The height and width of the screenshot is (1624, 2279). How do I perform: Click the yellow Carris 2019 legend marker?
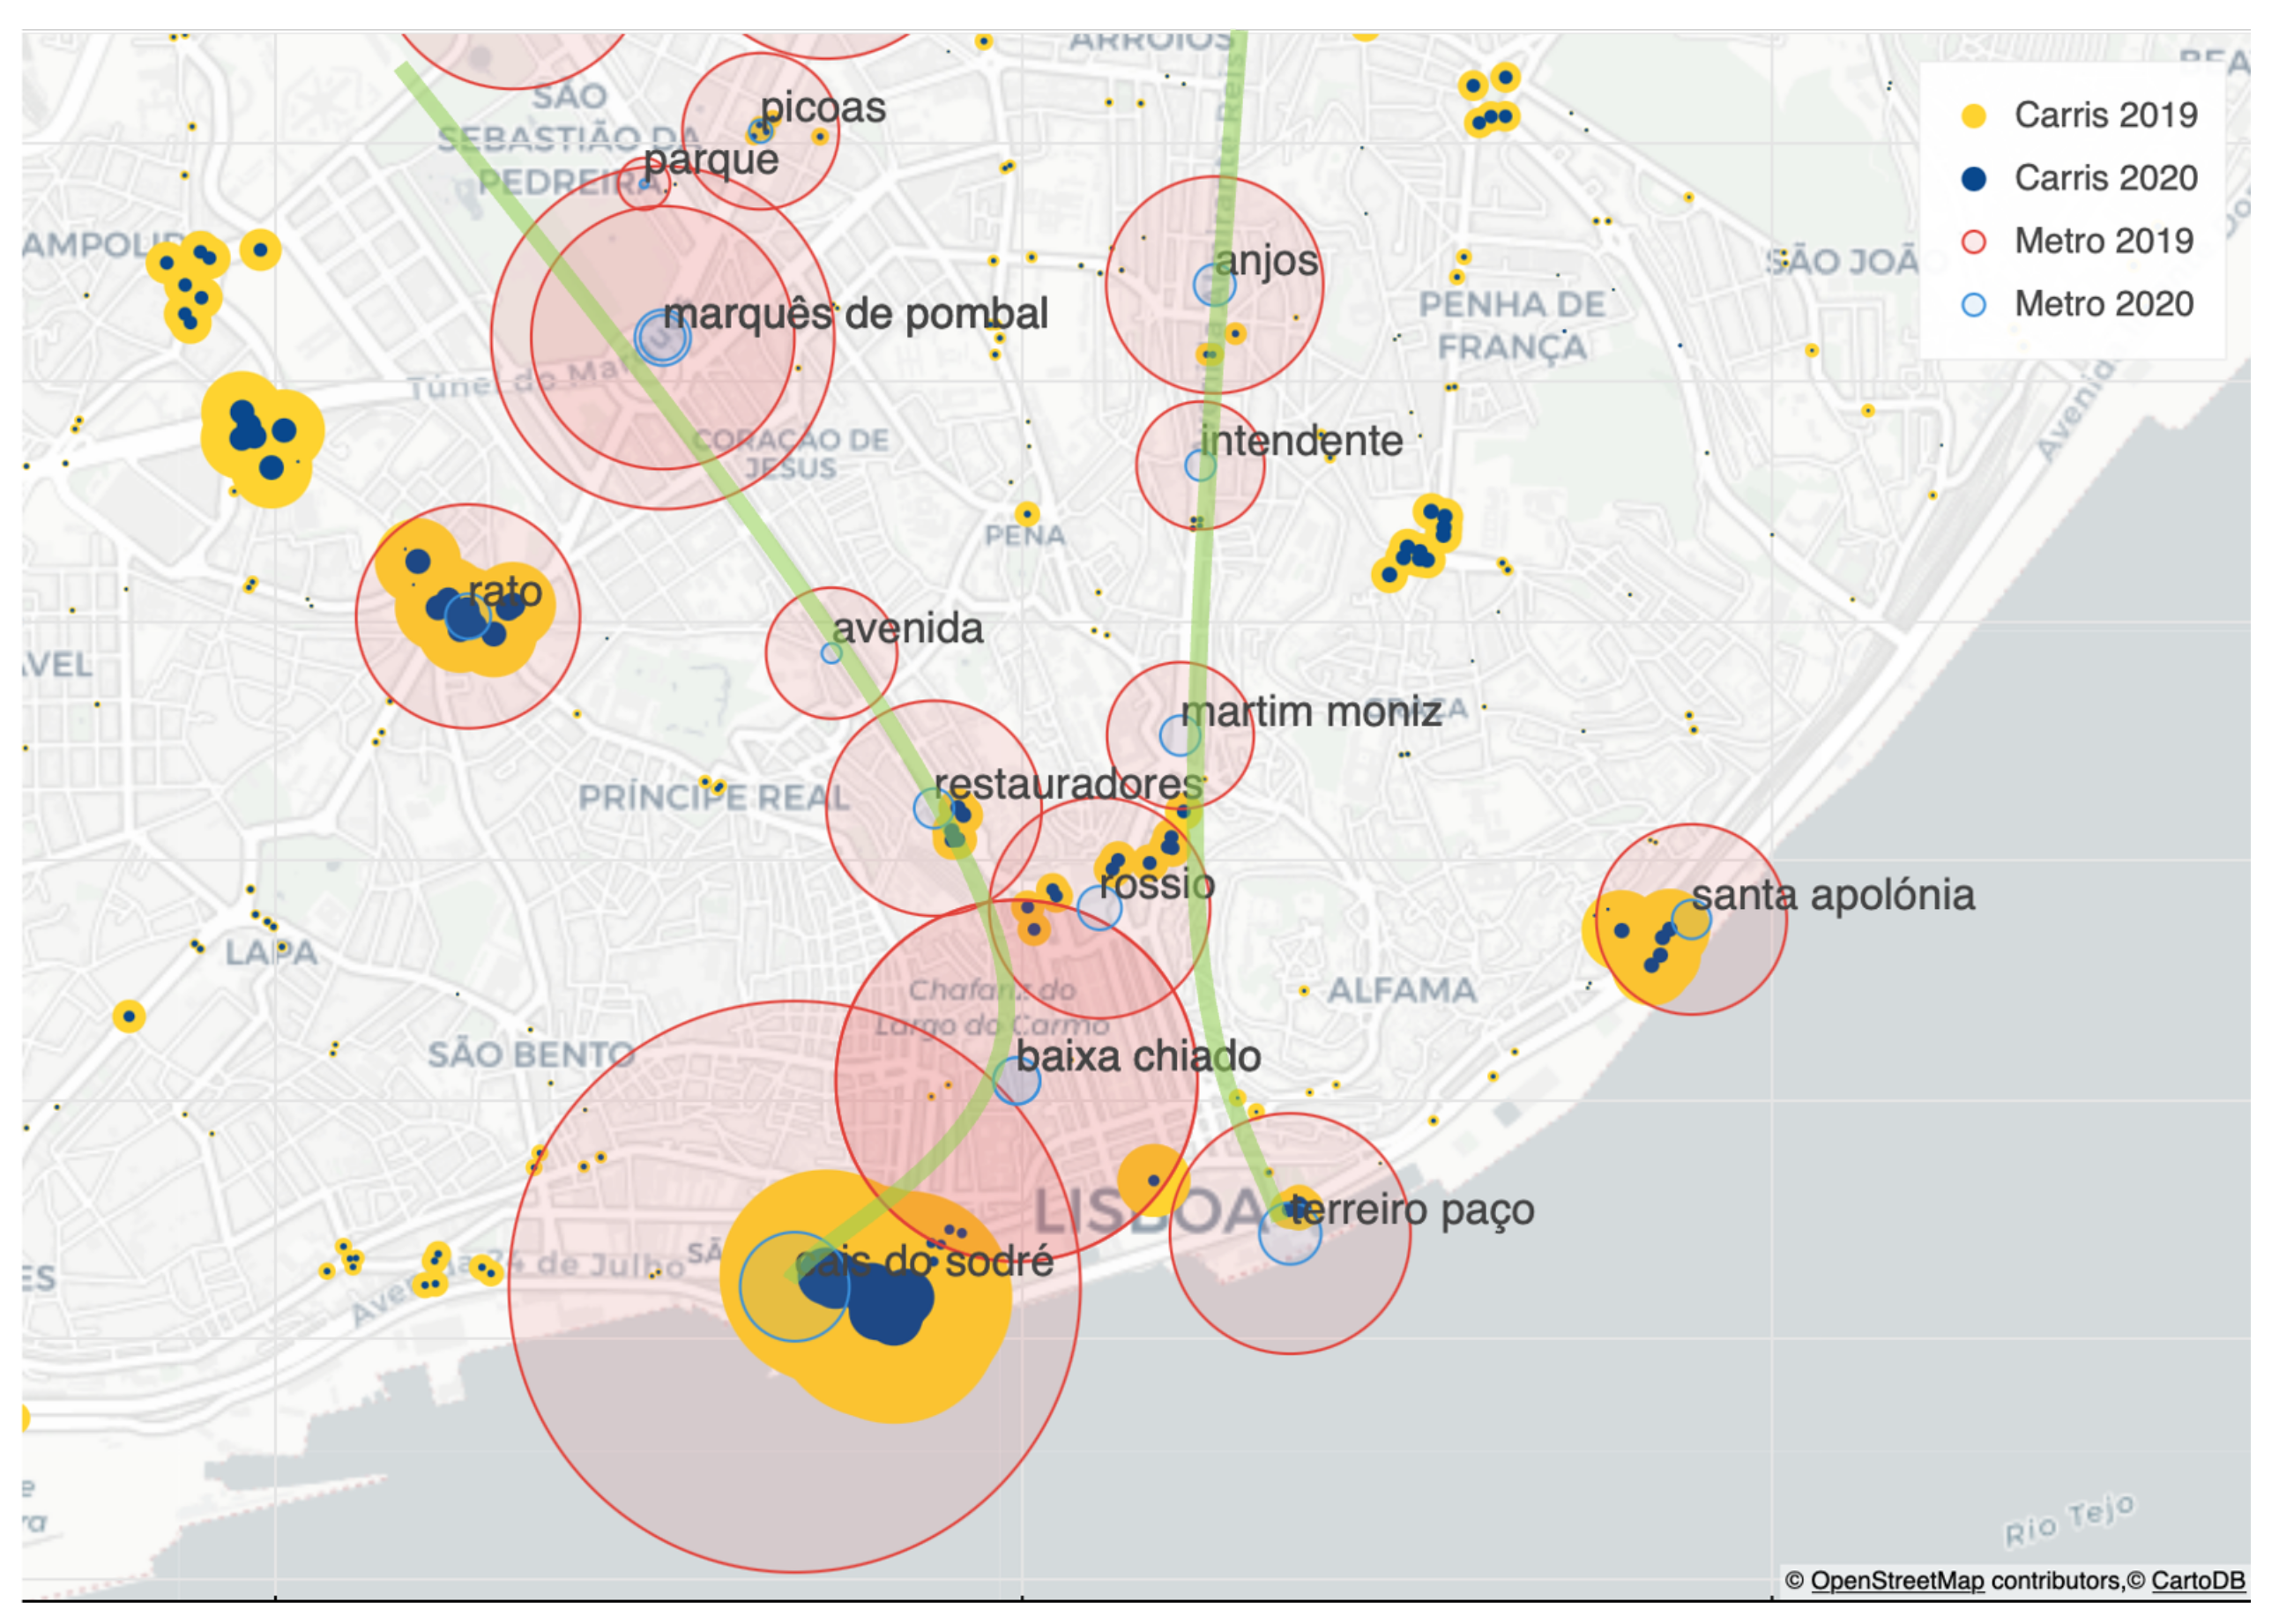coord(1974,116)
